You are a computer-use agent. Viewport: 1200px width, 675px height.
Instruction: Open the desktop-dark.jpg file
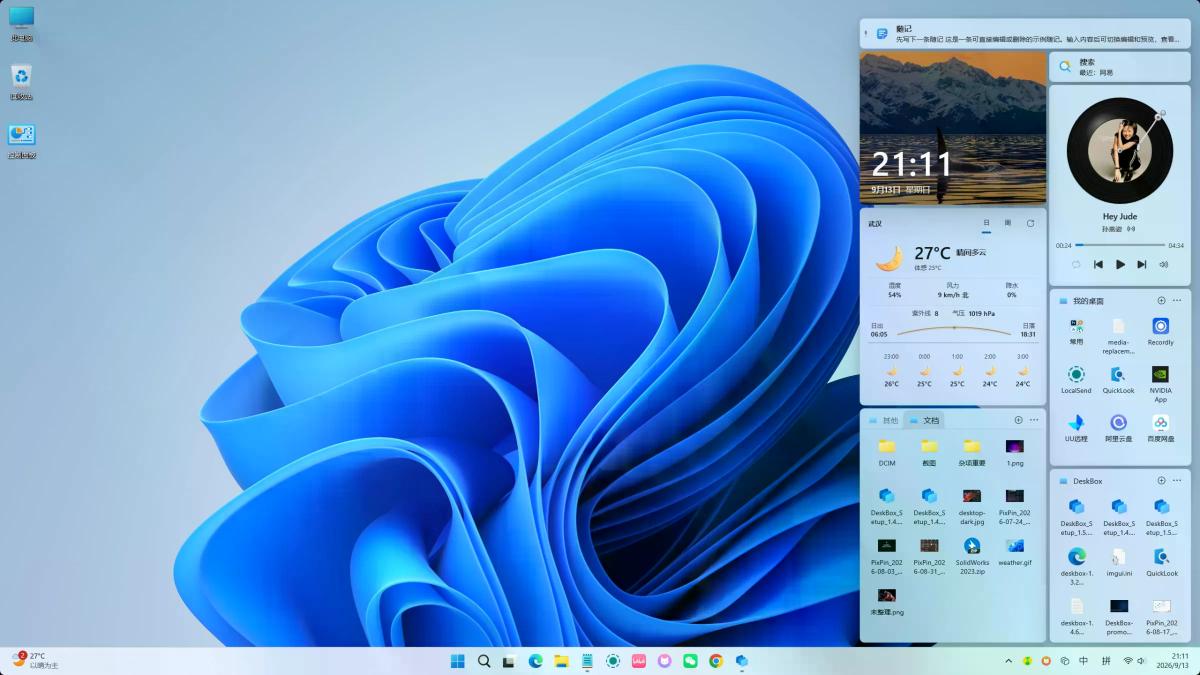click(972, 505)
